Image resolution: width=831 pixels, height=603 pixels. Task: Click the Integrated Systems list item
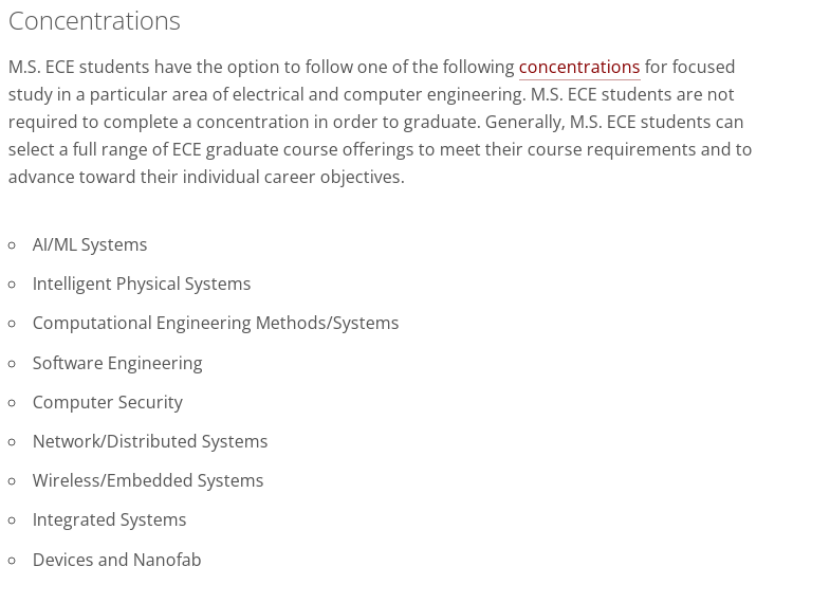pyautogui.click(x=109, y=520)
